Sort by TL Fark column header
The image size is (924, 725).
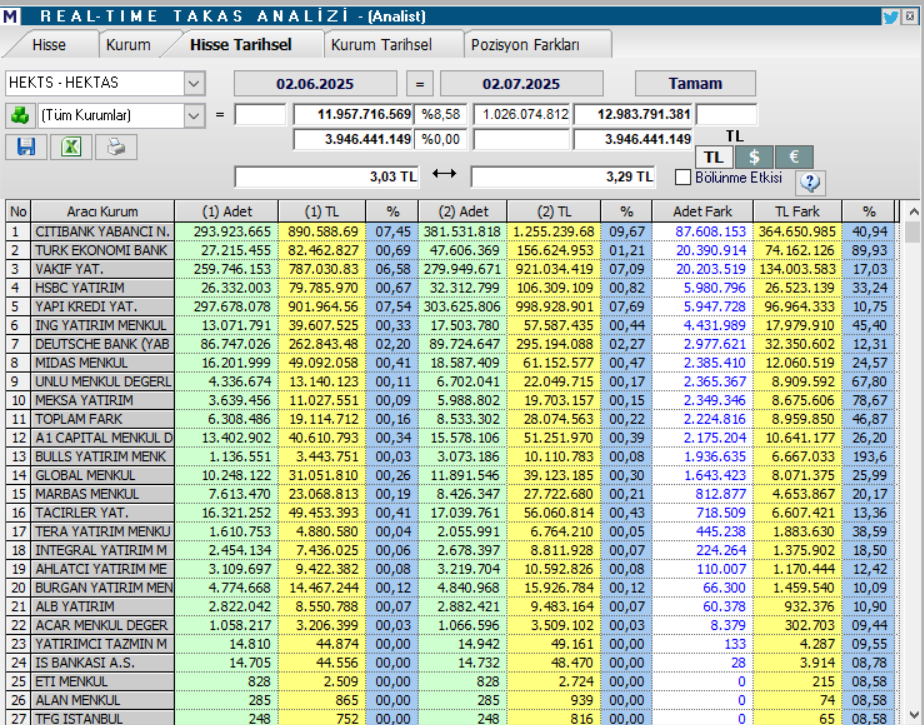[x=797, y=212]
